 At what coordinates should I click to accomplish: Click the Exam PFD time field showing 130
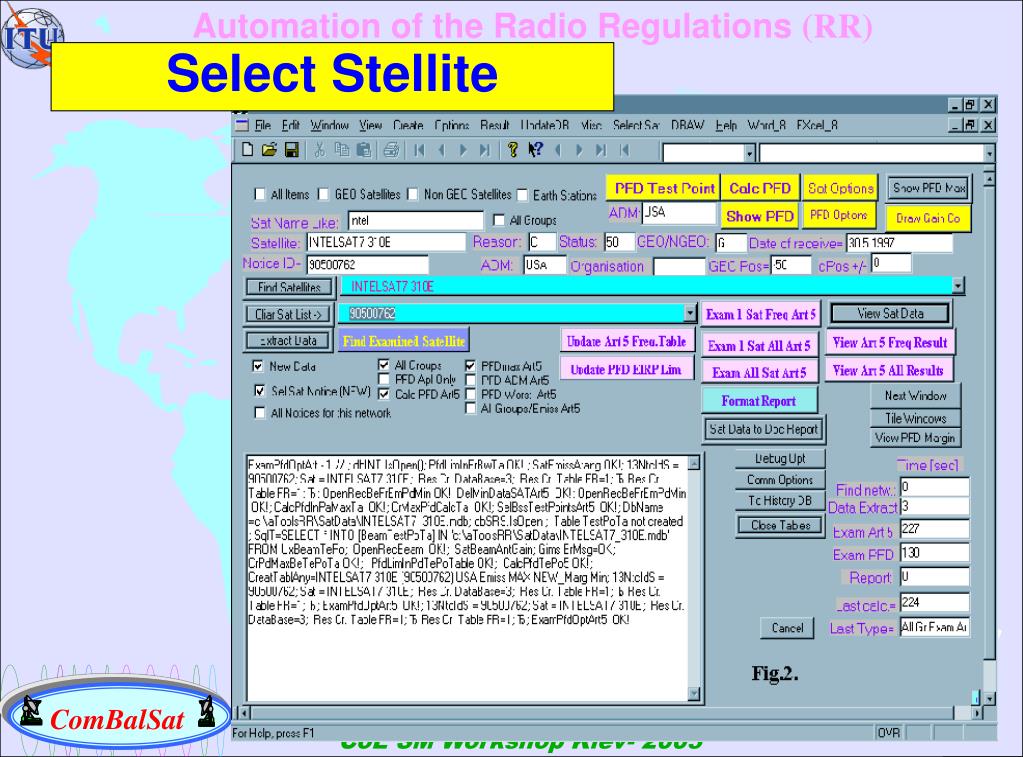point(934,553)
